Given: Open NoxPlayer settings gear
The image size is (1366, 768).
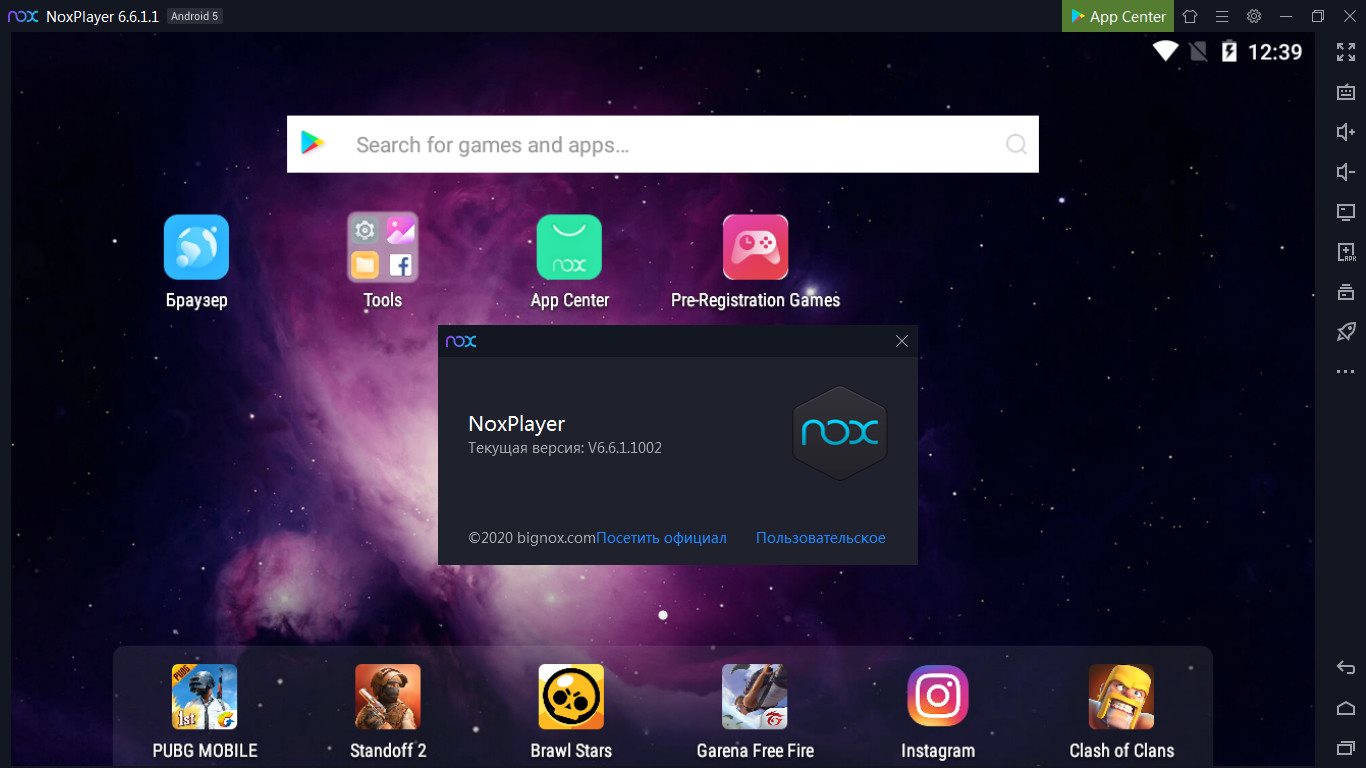Looking at the screenshot, I should coord(1254,16).
